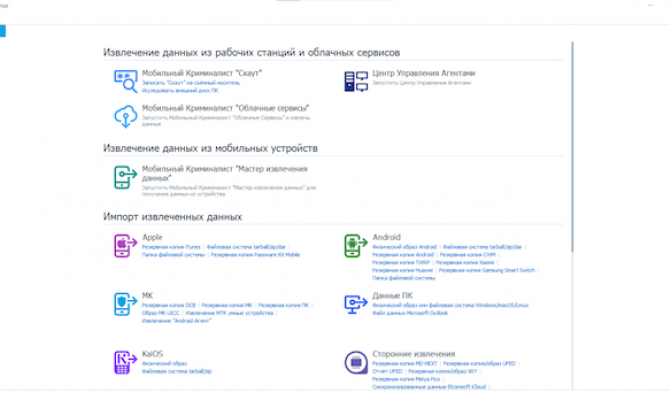Click the Записать "Скаут" на съёмный носитель link
This screenshot has height=400, width=670.
(x=191, y=83)
